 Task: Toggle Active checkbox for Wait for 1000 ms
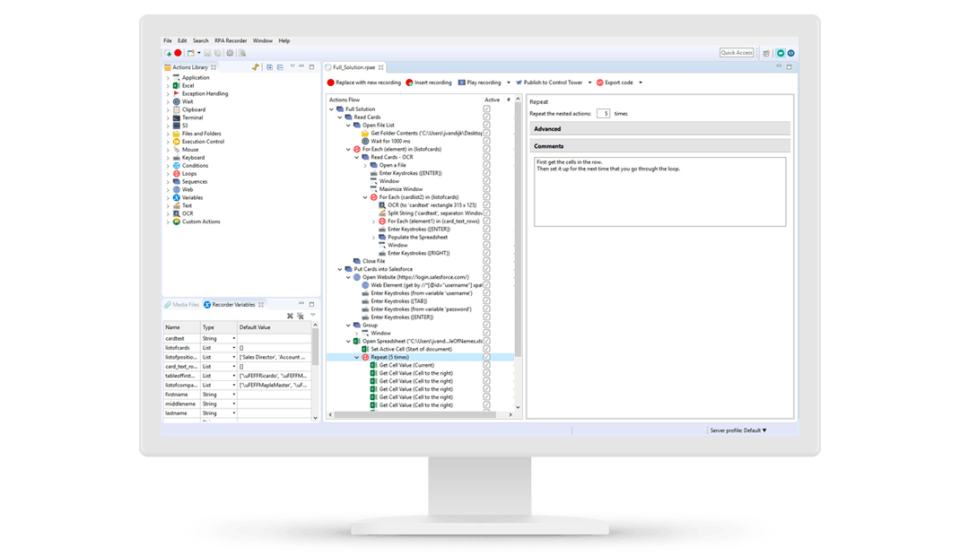[x=487, y=141]
